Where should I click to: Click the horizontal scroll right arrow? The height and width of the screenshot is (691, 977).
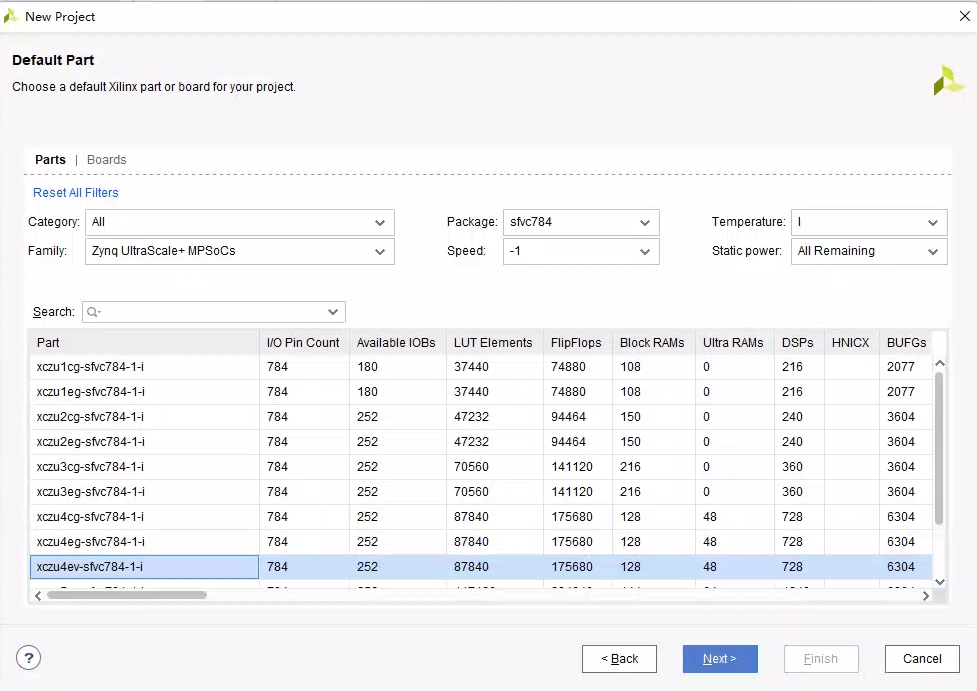pyautogui.click(x=926, y=596)
